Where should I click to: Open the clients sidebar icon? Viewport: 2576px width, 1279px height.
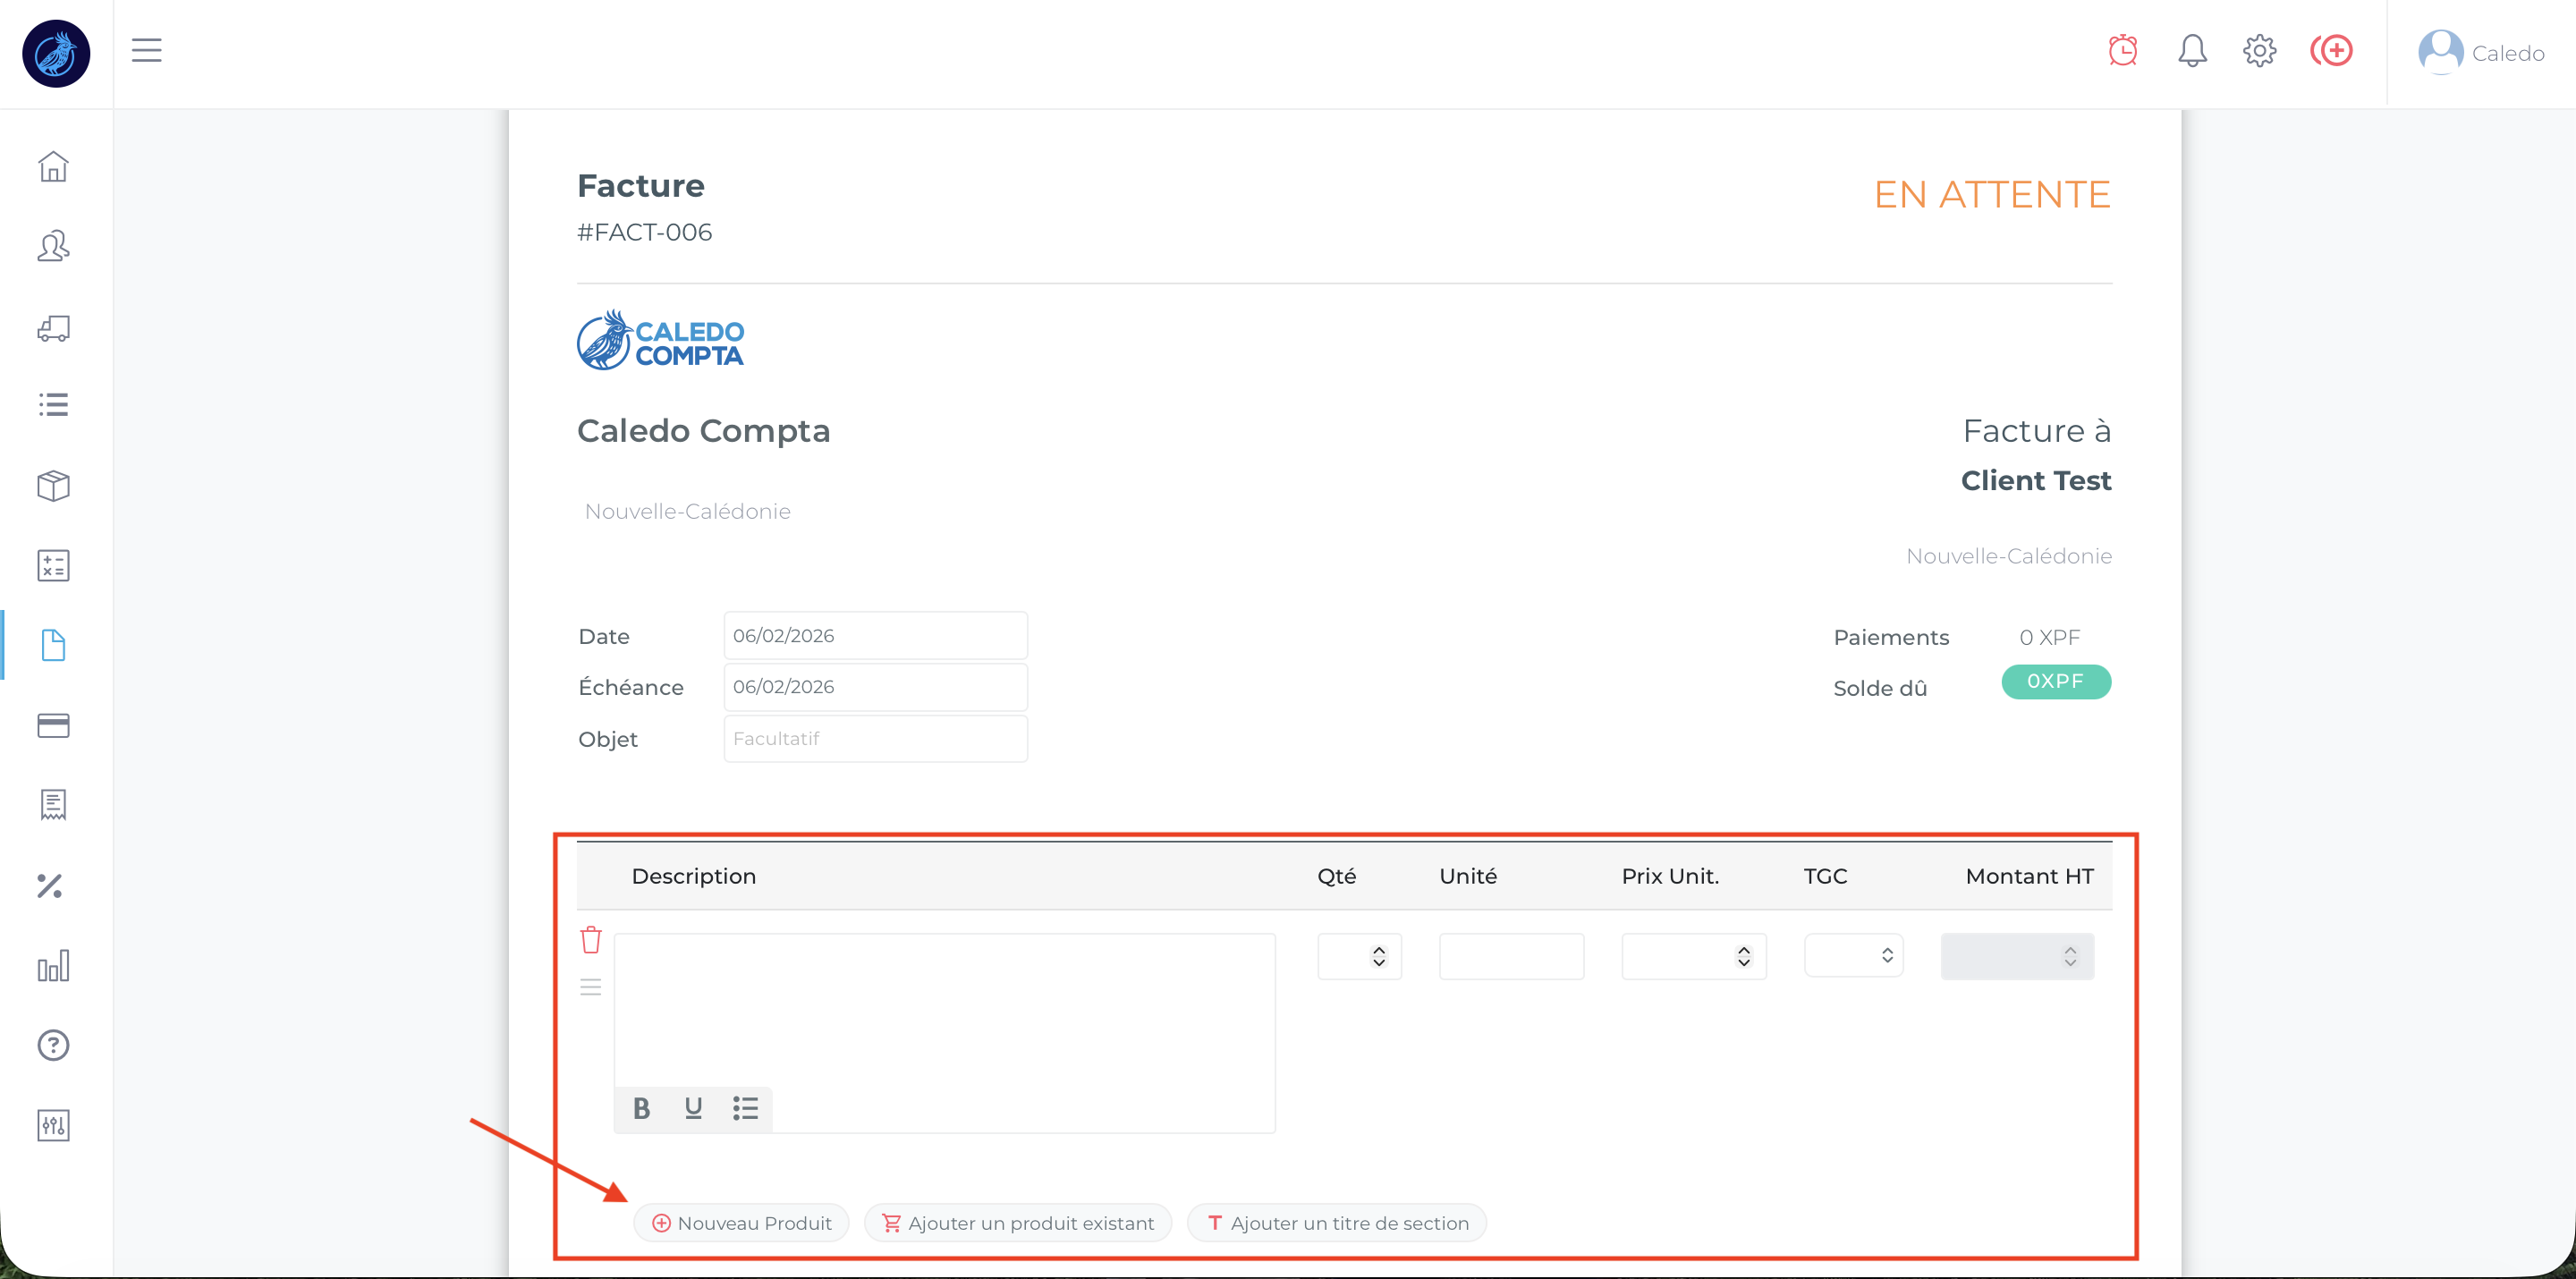click(x=53, y=246)
